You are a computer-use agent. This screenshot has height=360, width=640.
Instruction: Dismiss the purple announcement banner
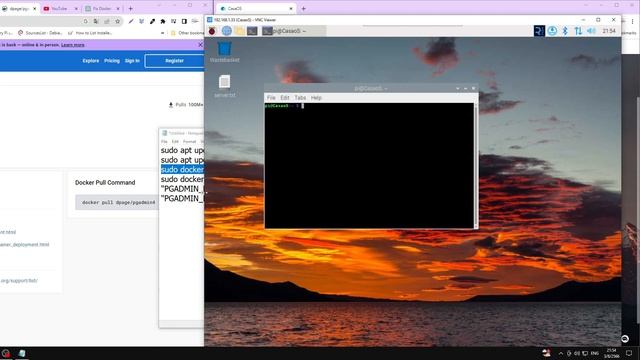coord(200,44)
